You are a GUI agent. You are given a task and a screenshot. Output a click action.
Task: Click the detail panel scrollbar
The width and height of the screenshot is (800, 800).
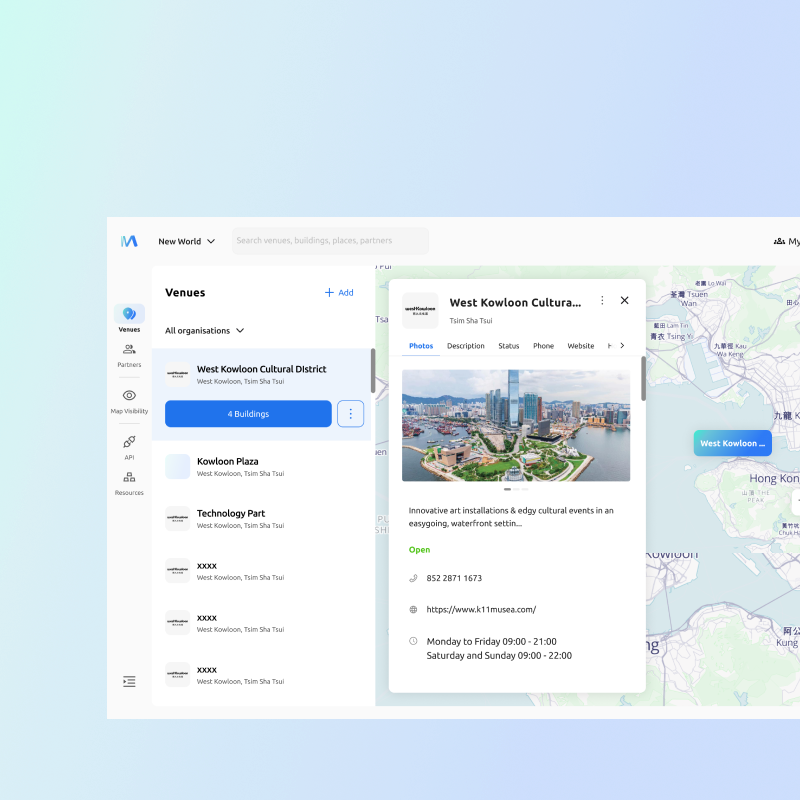pyautogui.click(x=643, y=379)
